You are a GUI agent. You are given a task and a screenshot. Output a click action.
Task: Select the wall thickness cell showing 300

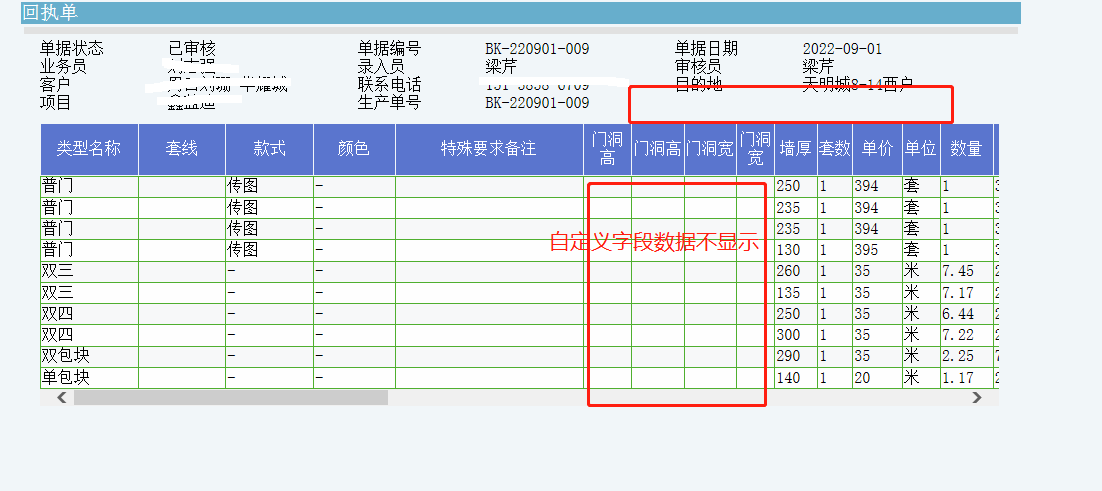click(789, 336)
